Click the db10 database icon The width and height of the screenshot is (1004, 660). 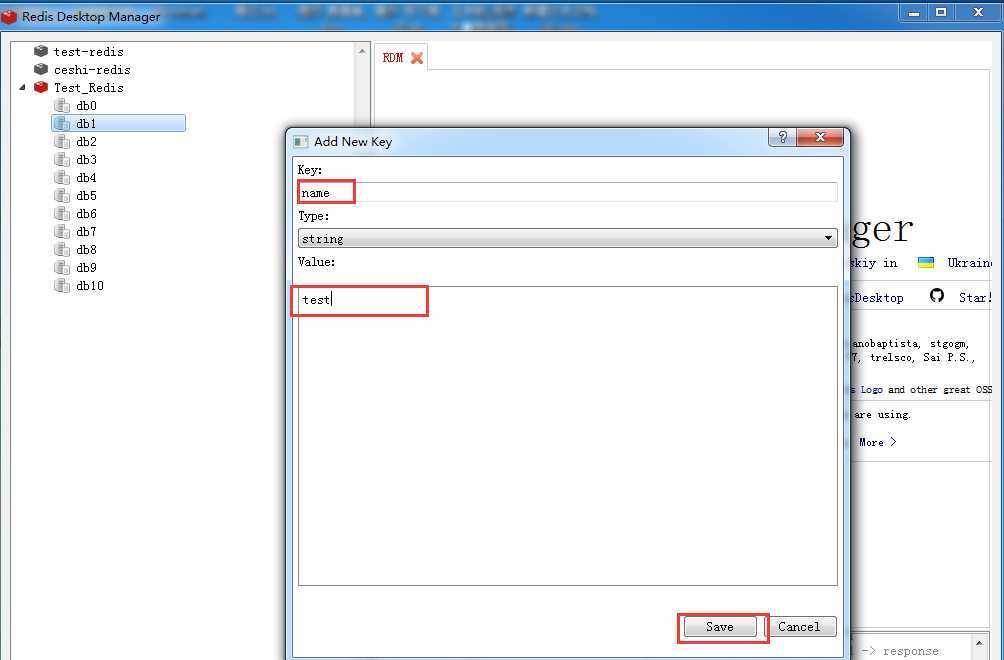tap(62, 286)
